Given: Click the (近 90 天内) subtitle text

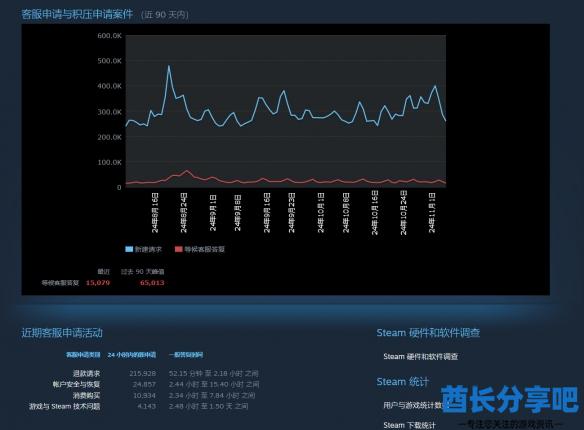Looking at the screenshot, I should [x=165, y=15].
